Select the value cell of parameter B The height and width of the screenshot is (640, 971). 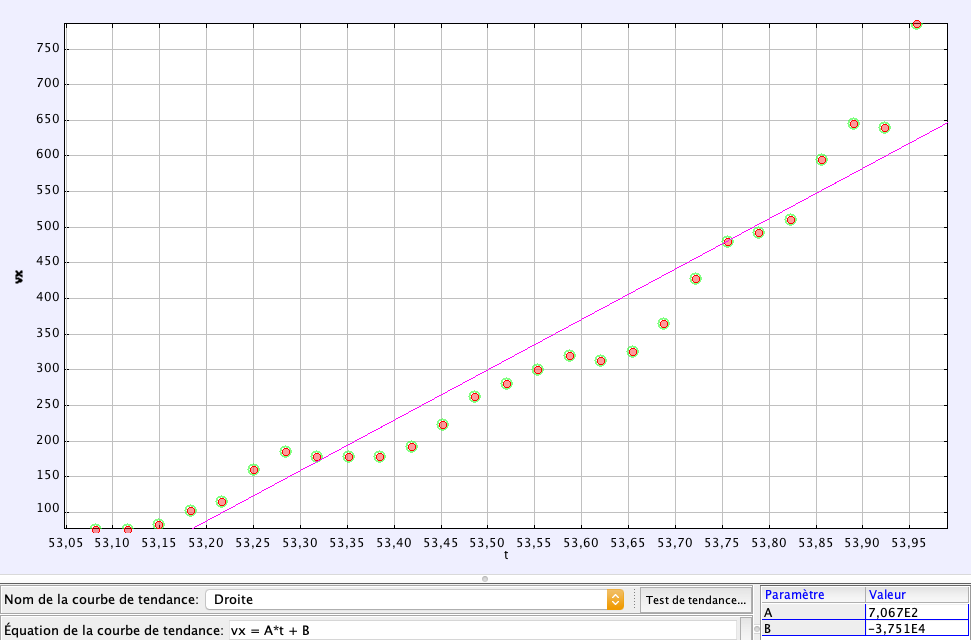coord(916,630)
